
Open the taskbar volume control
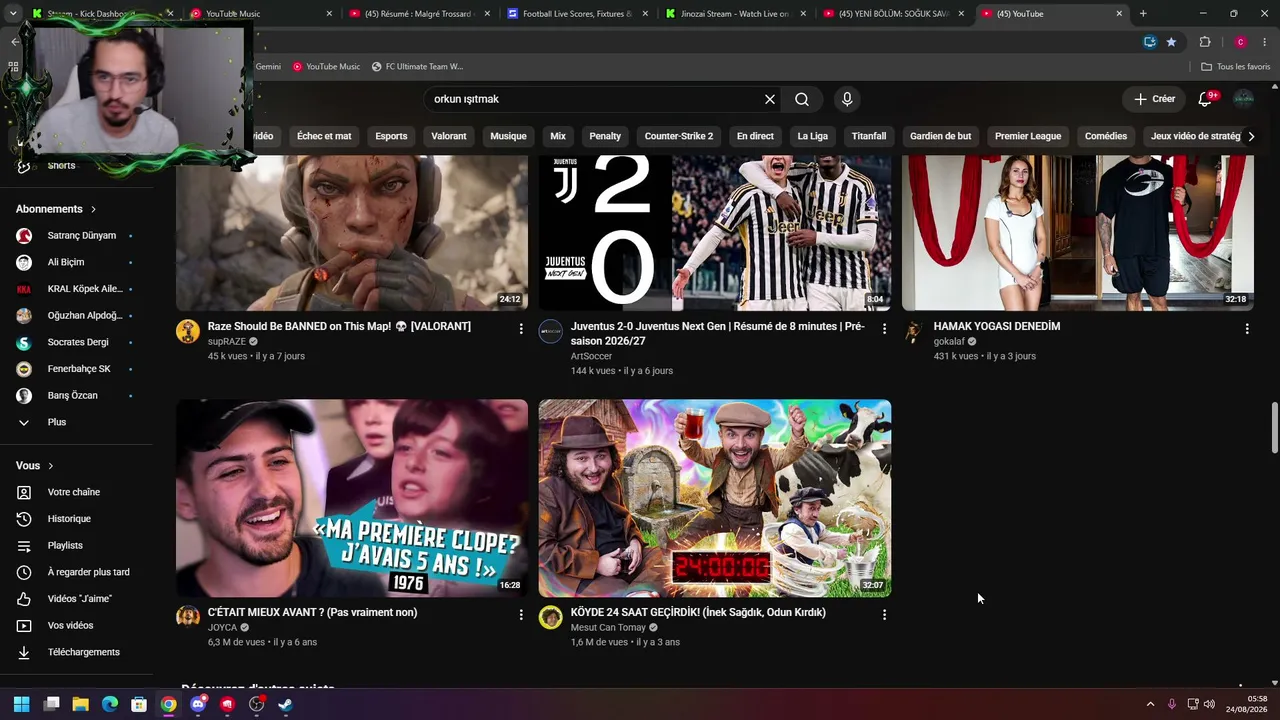[1209, 704]
